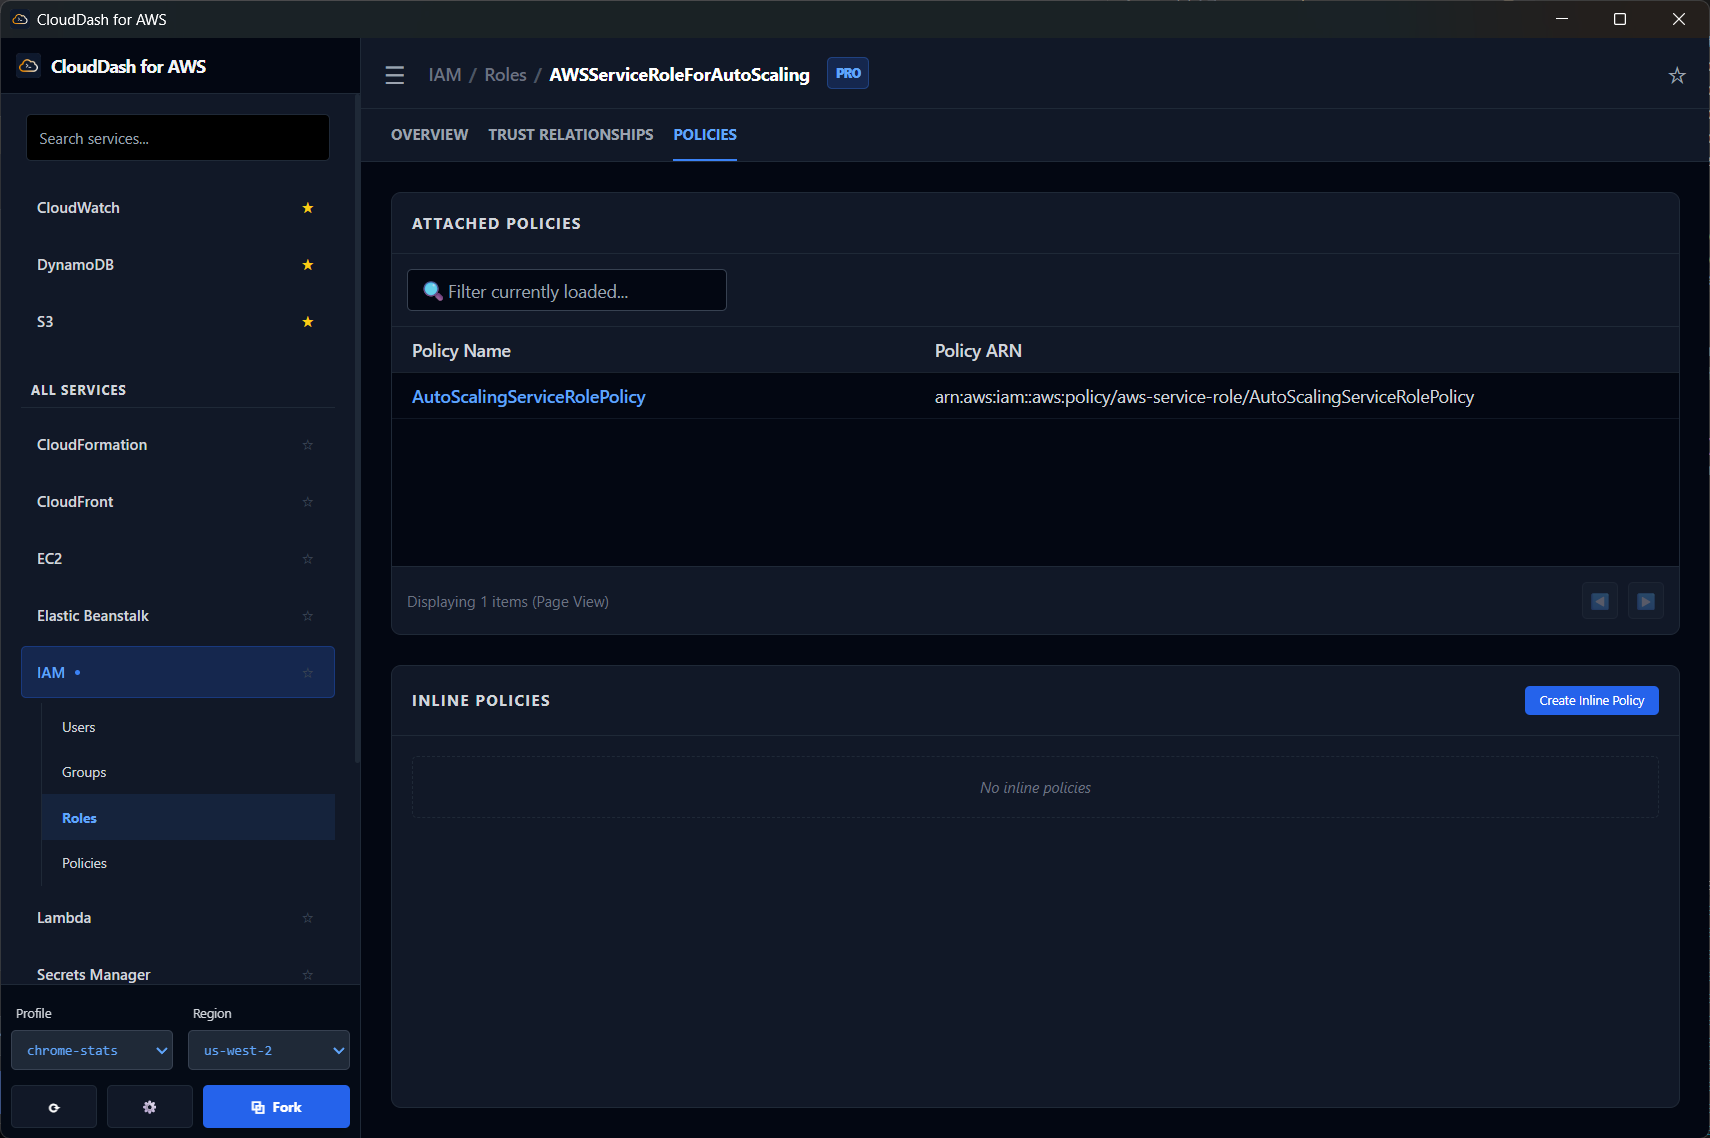The image size is (1710, 1138).
Task: Focus the Filter currently loaded field
Action: [567, 291]
